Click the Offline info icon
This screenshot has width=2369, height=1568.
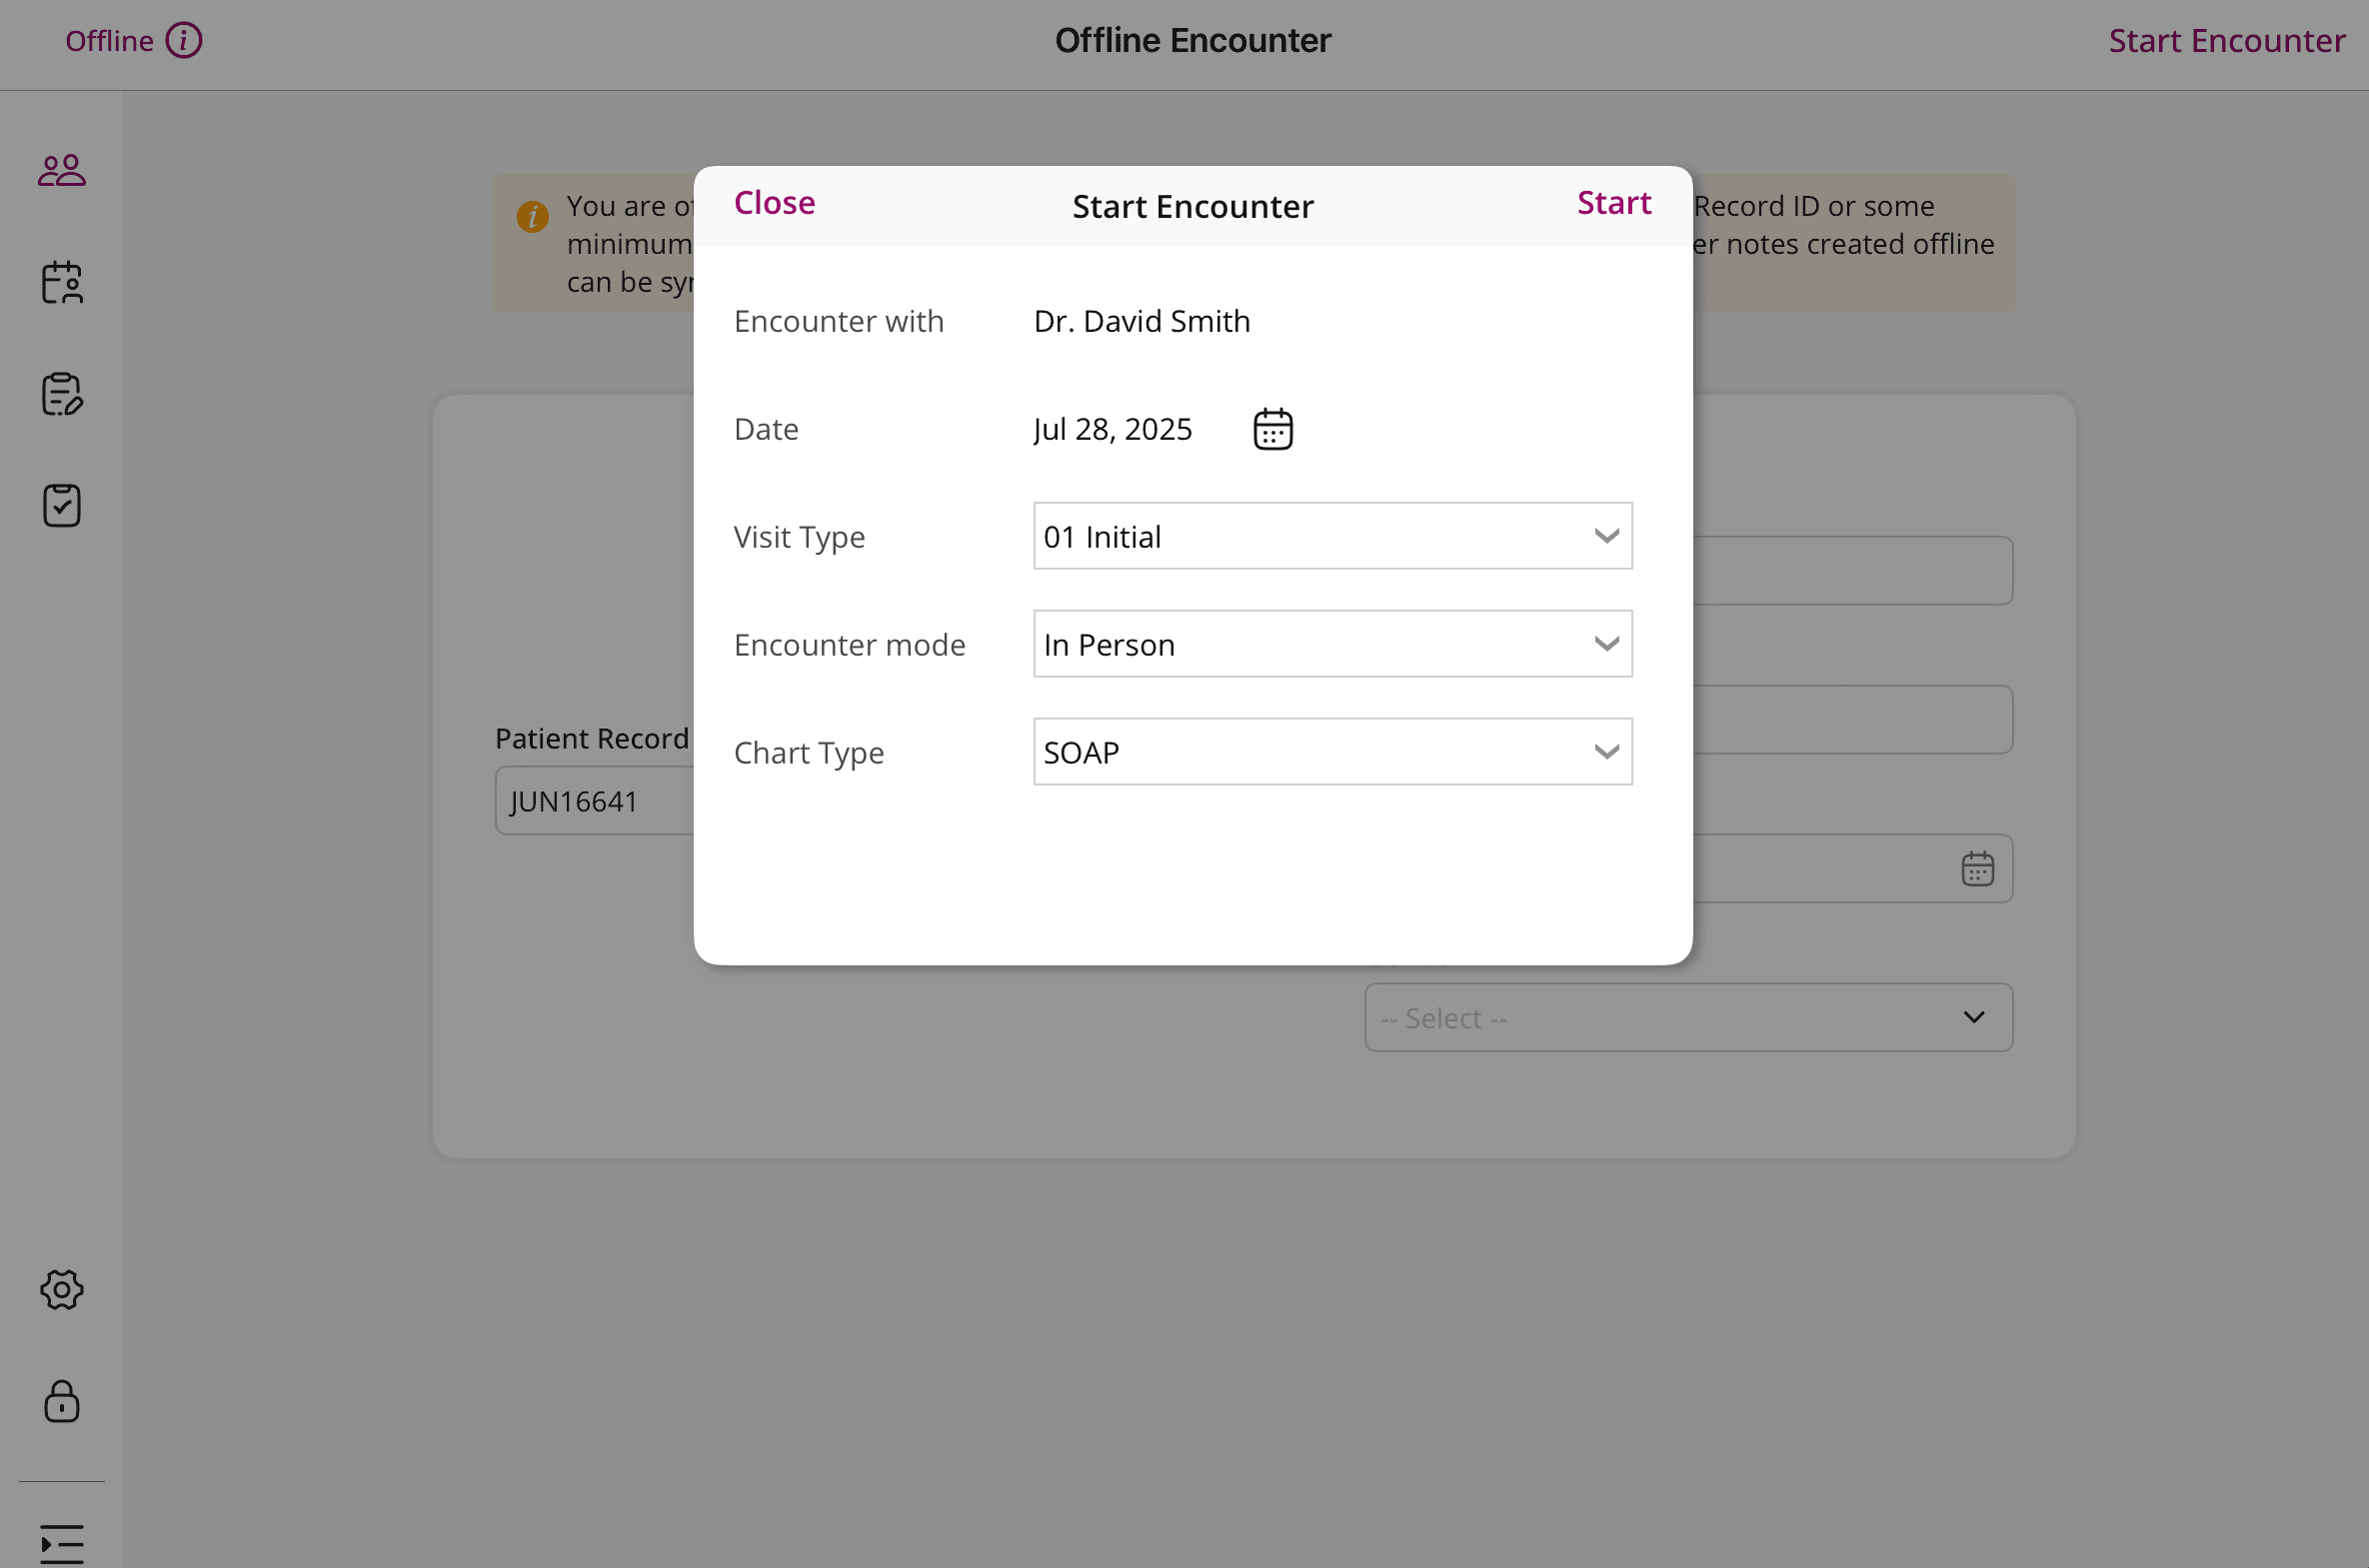click(184, 41)
